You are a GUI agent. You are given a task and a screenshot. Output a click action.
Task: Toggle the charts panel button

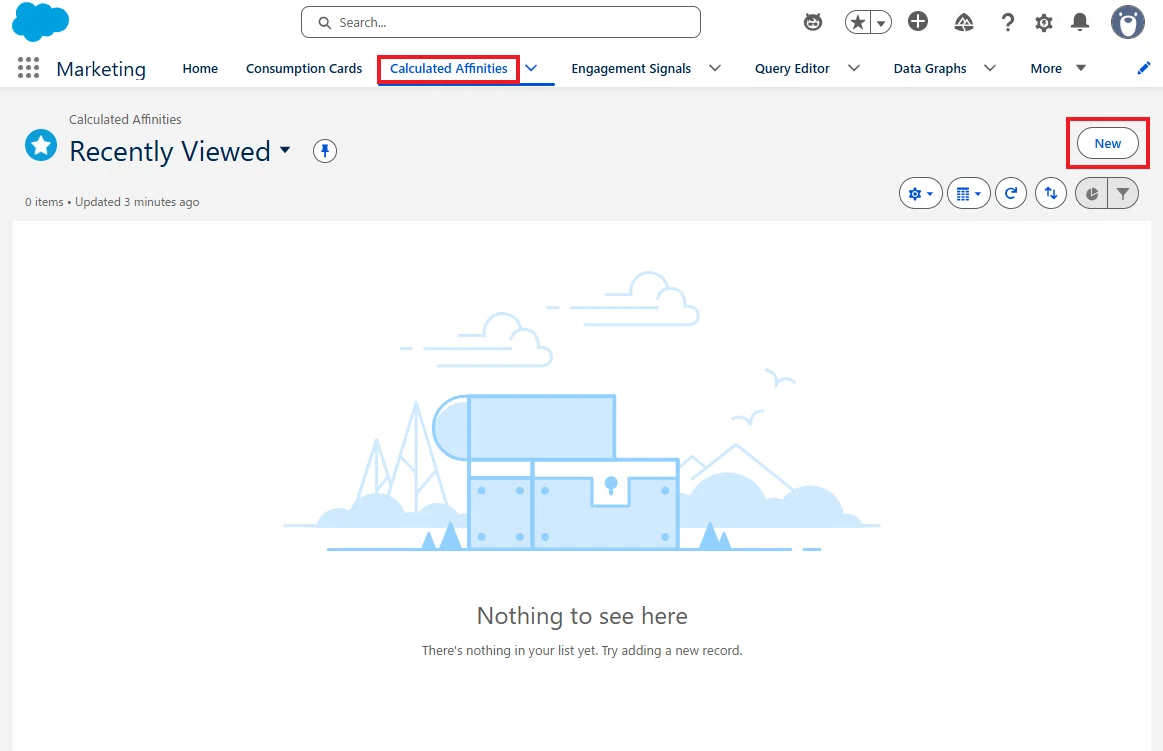pos(1091,193)
